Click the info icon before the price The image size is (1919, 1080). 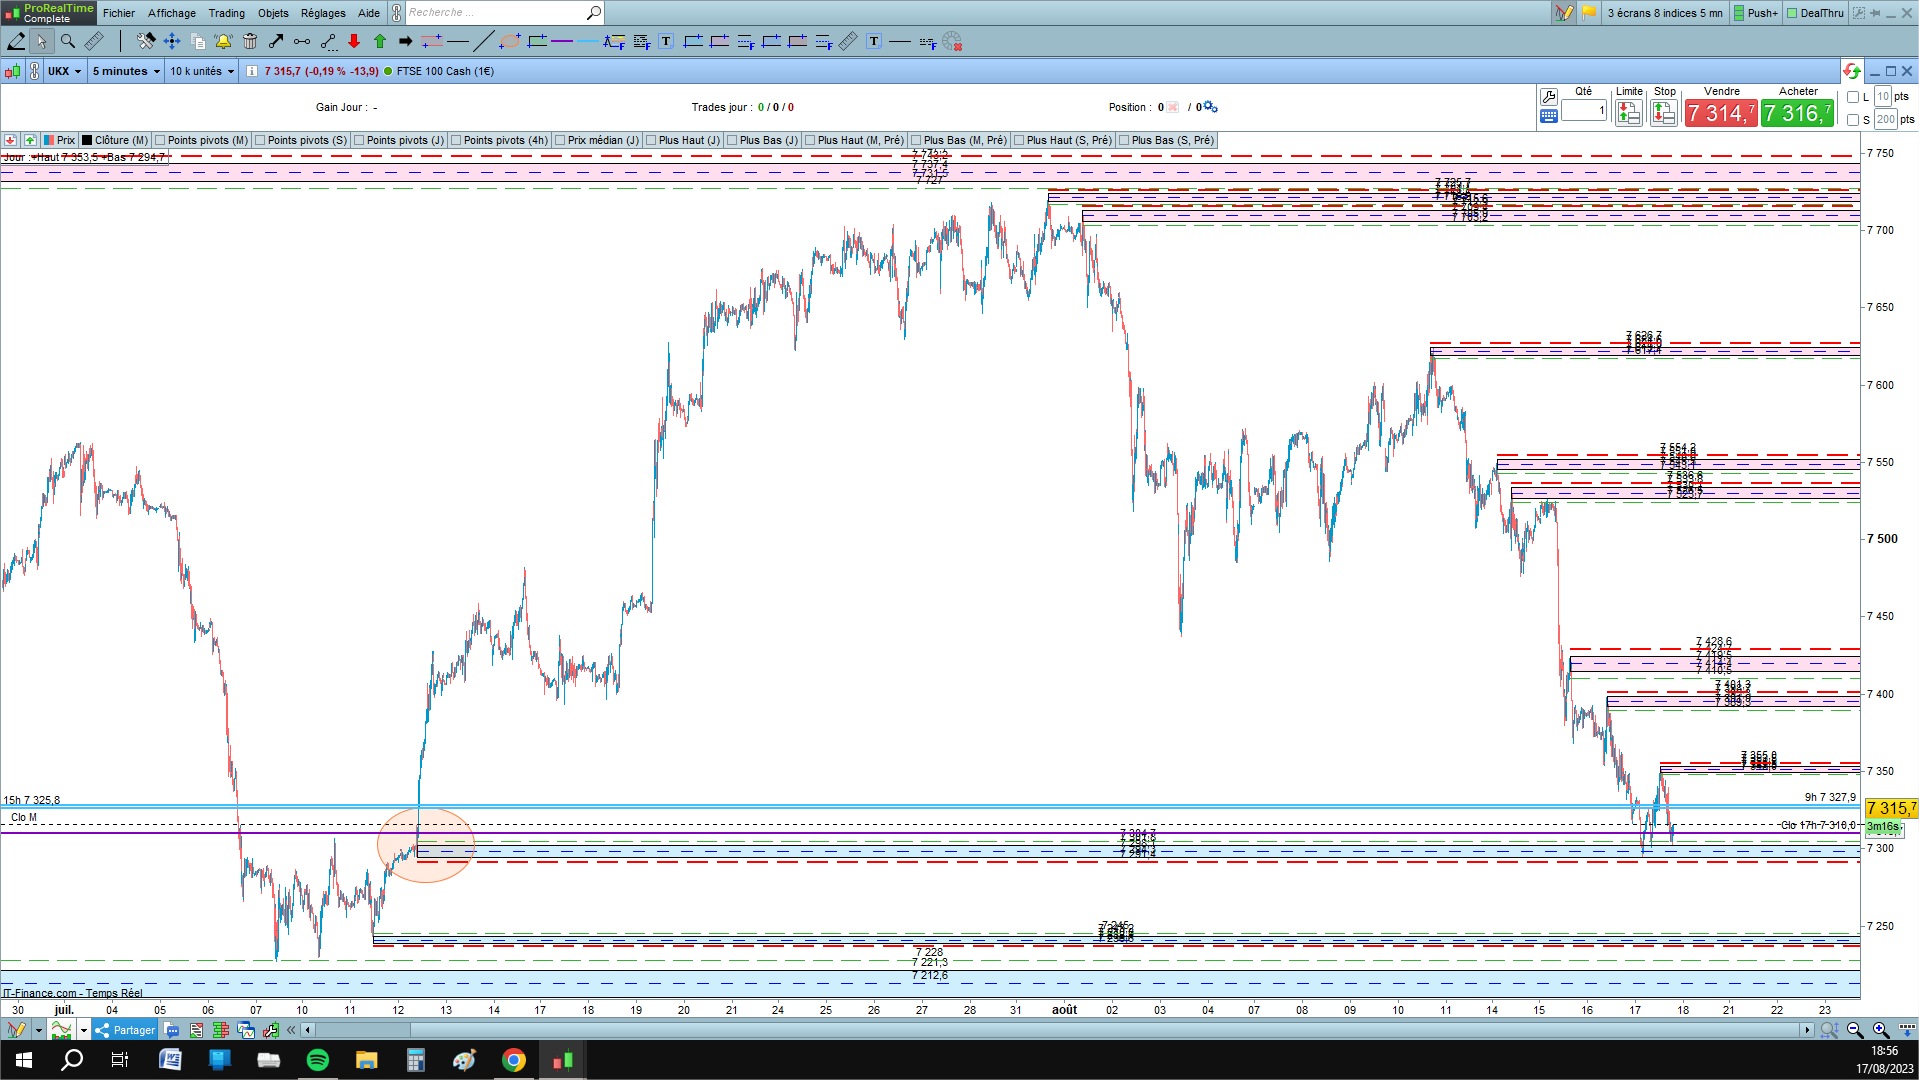coord(252,71)
